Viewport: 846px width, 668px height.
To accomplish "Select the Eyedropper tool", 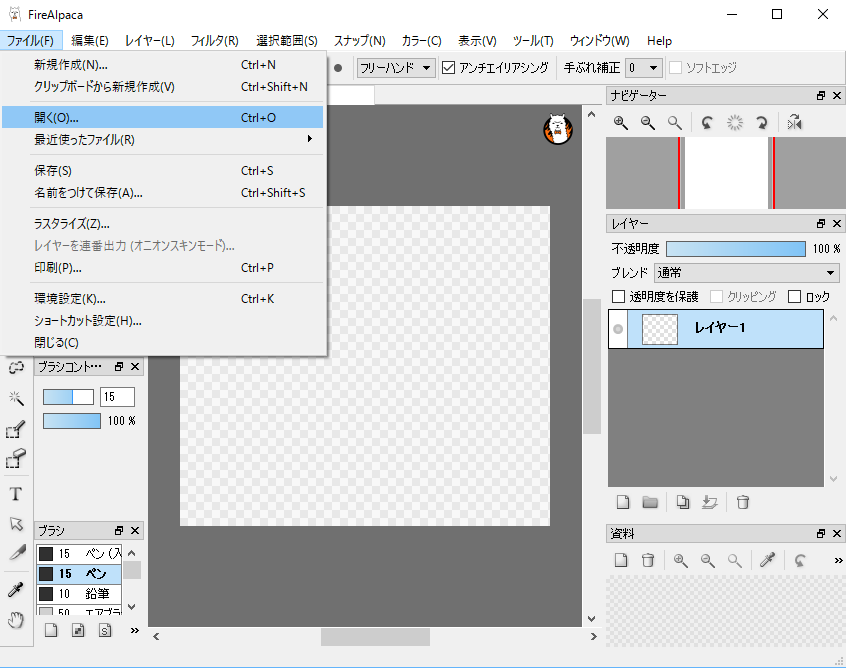I will (x=15, y=588).
